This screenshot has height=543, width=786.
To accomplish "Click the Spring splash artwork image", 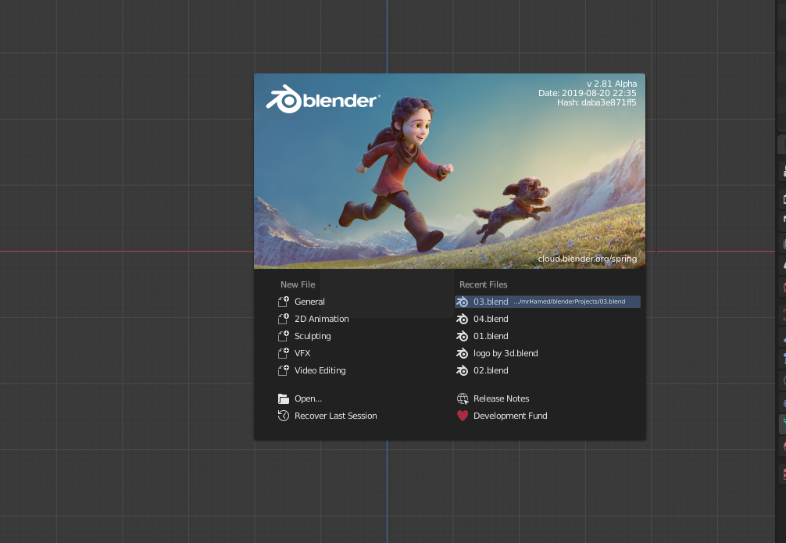I will tap(450, 171).
